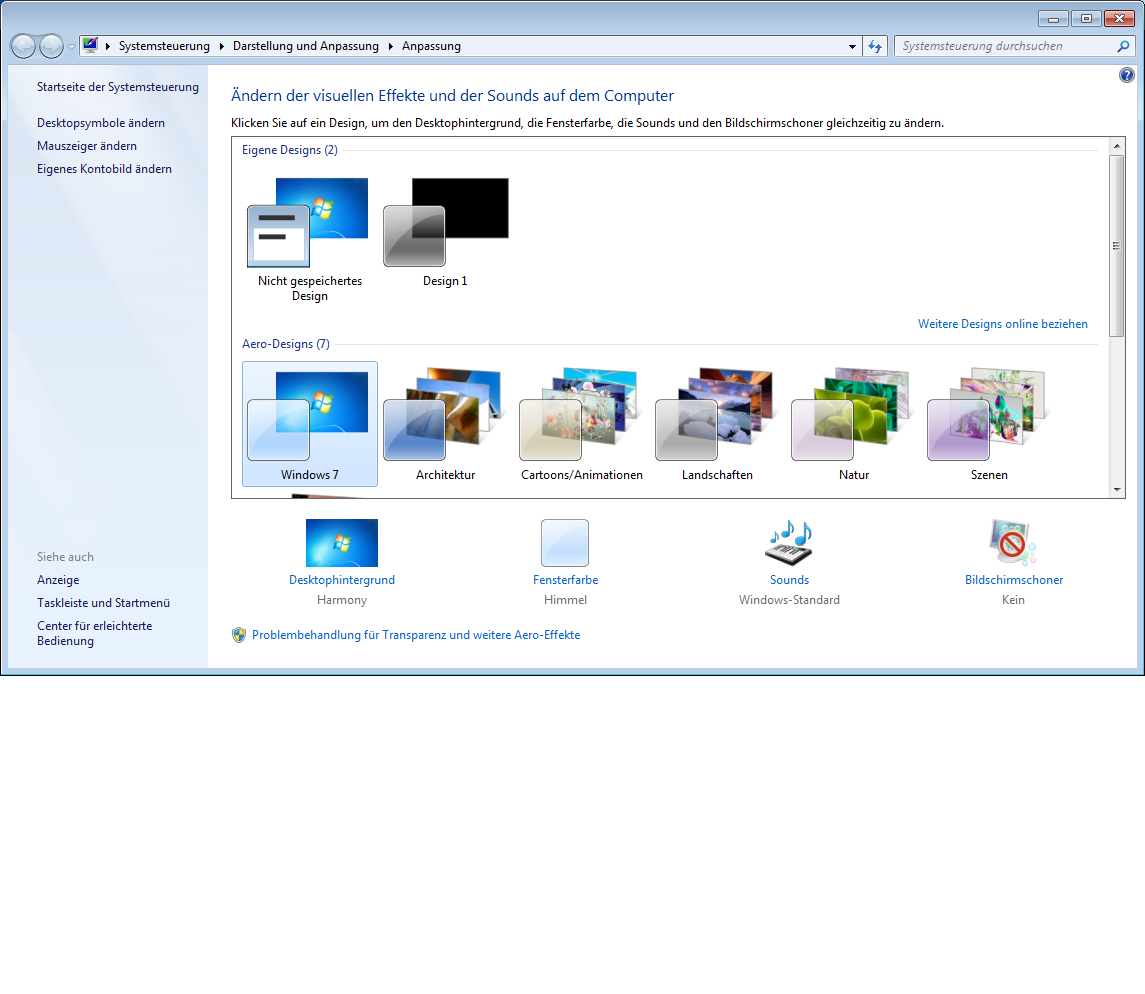Open the Anzeige link
Image resolution: width=1145 pixels, height=994 pixels.
(58, 580)
